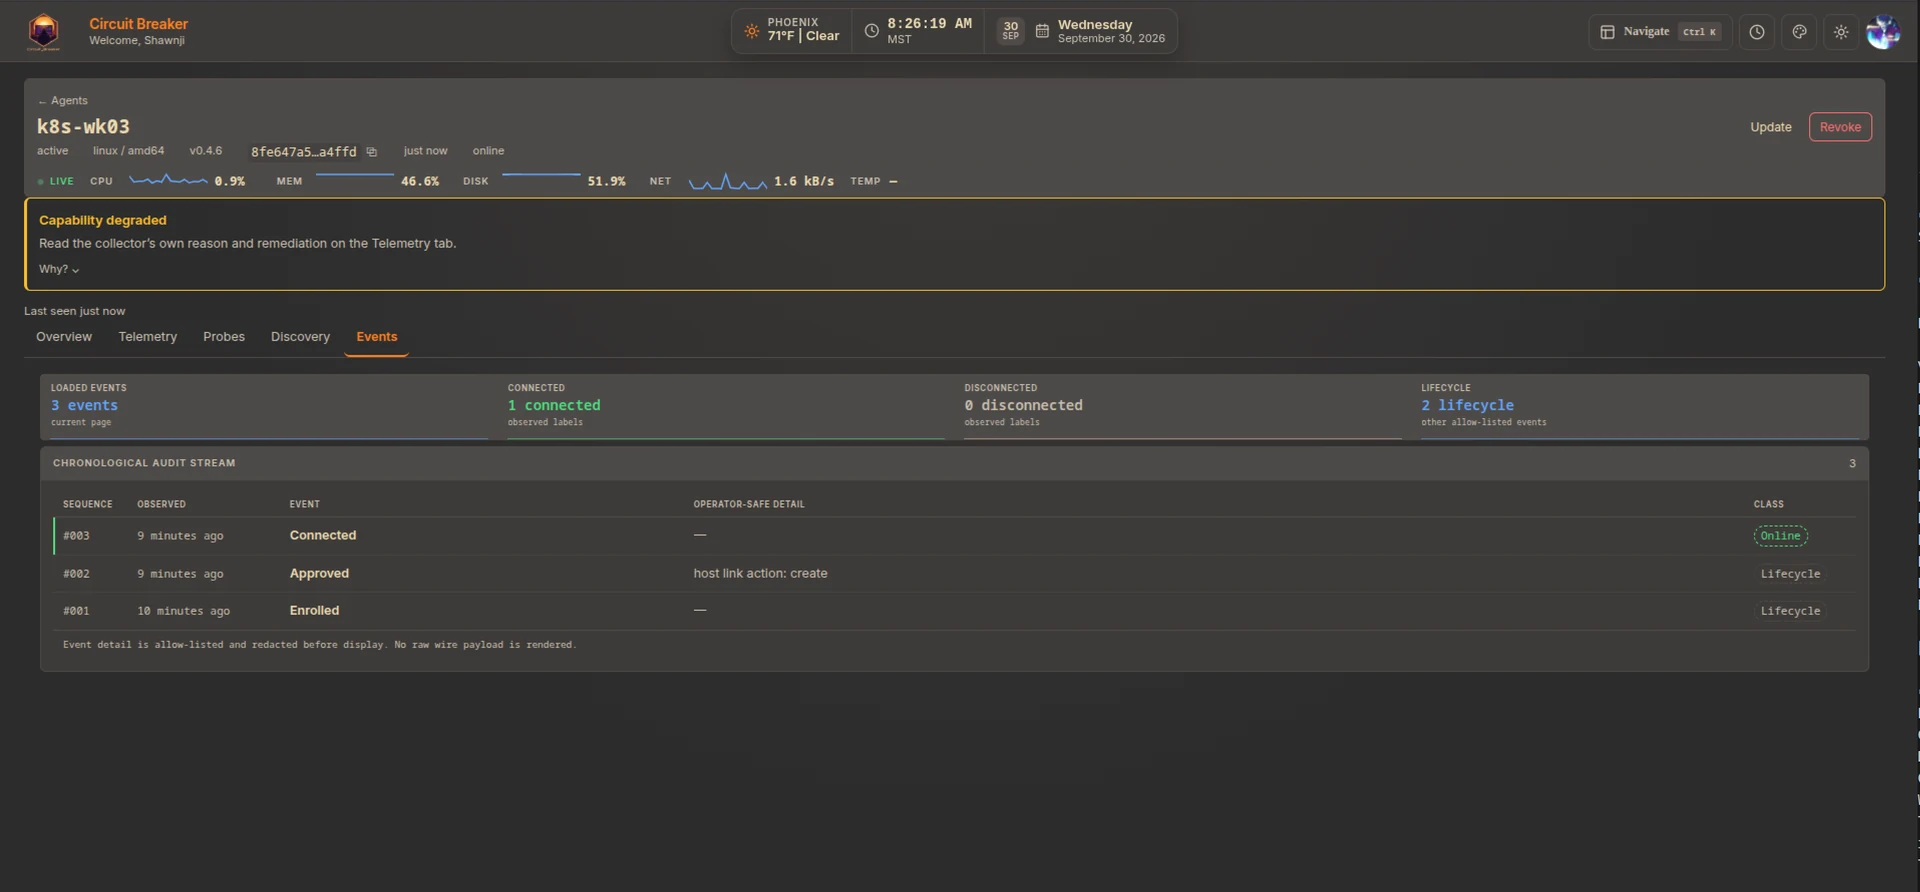Image resolution: width=1920 pixels, height=892 pixels.
Task: Click the #002 Approved event row
Action: pyautogui.click(x=954, y=574)
